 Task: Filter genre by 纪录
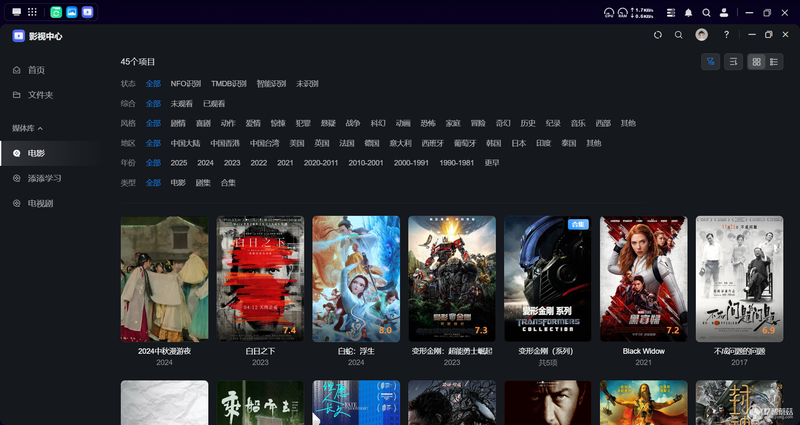(x=553, y=123)
